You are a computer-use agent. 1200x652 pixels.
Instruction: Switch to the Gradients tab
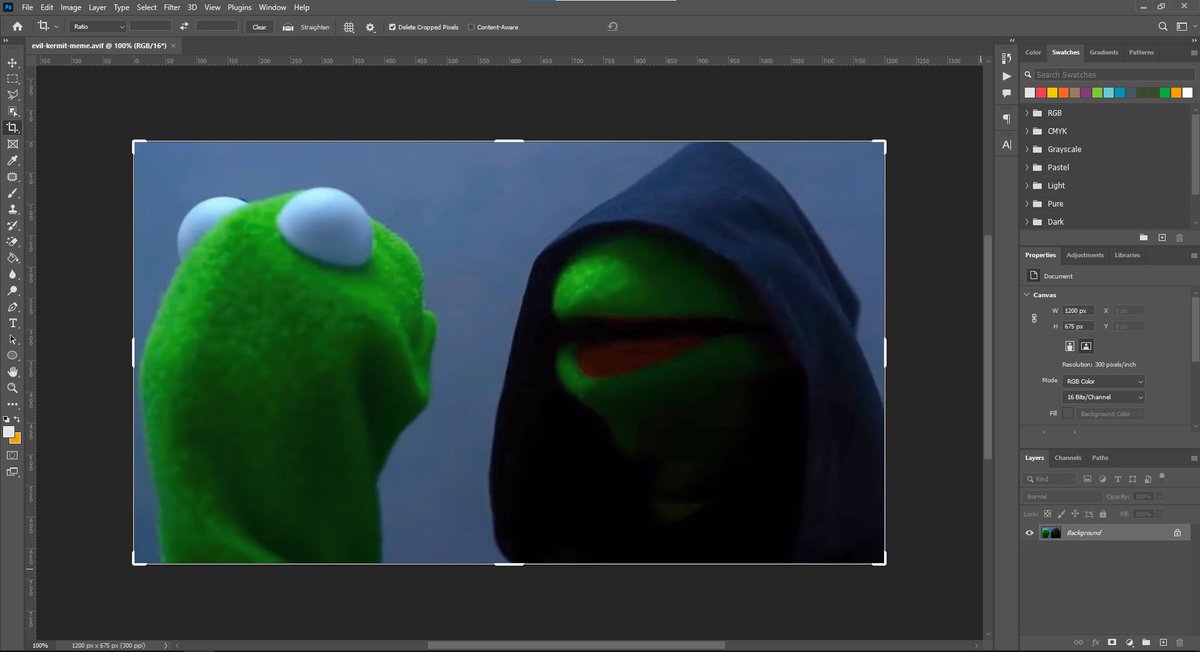[x=1104, y=52]
